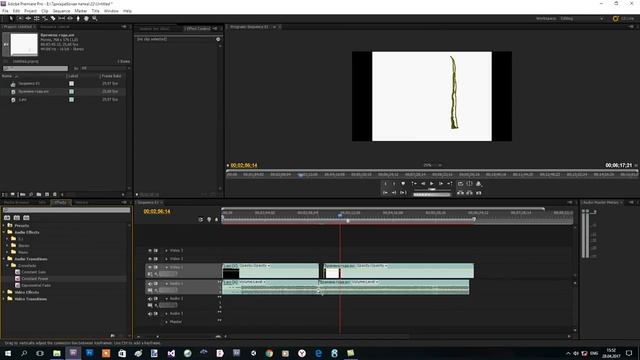
Task: Mute the Audio 3 track speaker
Action: pos(150,313)
